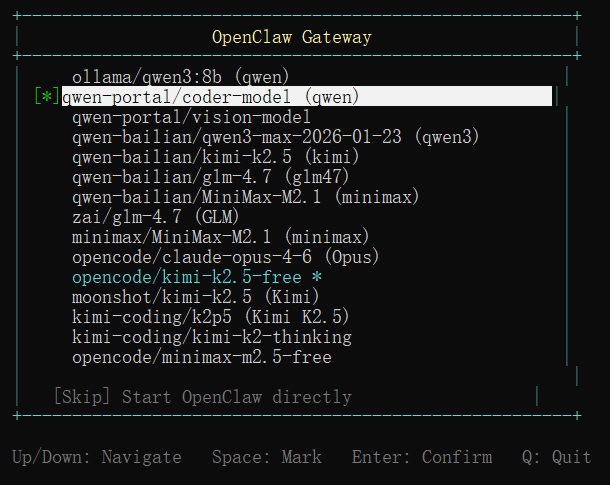This screenshot has width=610, height=485.
Task: Select kimi-coding/k2p5 (Kimi K2.5) row
Action: pyautogui.click(x=210, y=317)
